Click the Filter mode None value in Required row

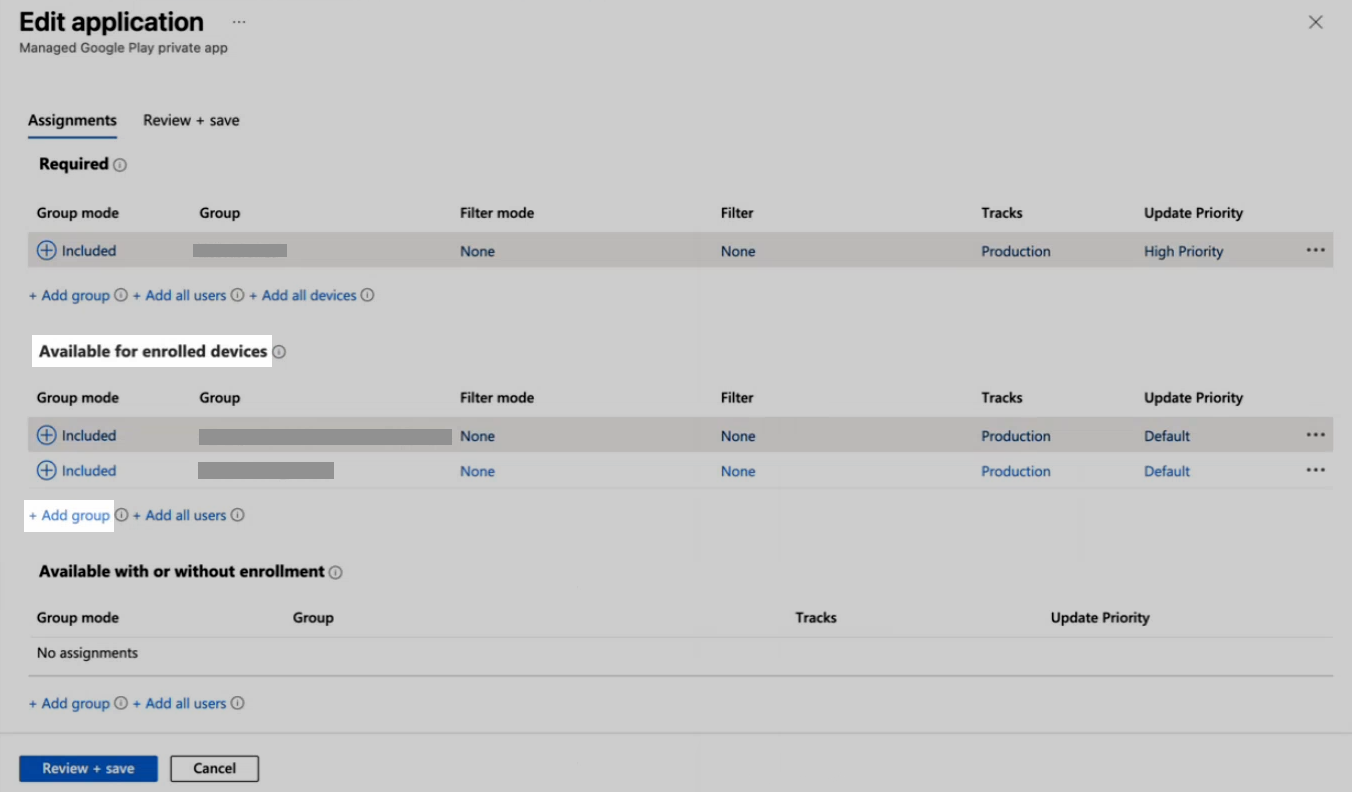[x=477, y=252]
